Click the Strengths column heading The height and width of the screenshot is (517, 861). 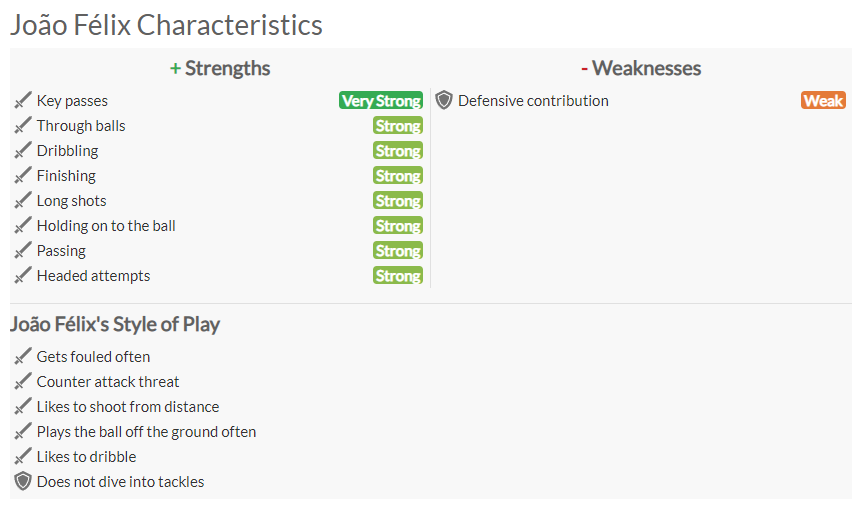[220, 69]
